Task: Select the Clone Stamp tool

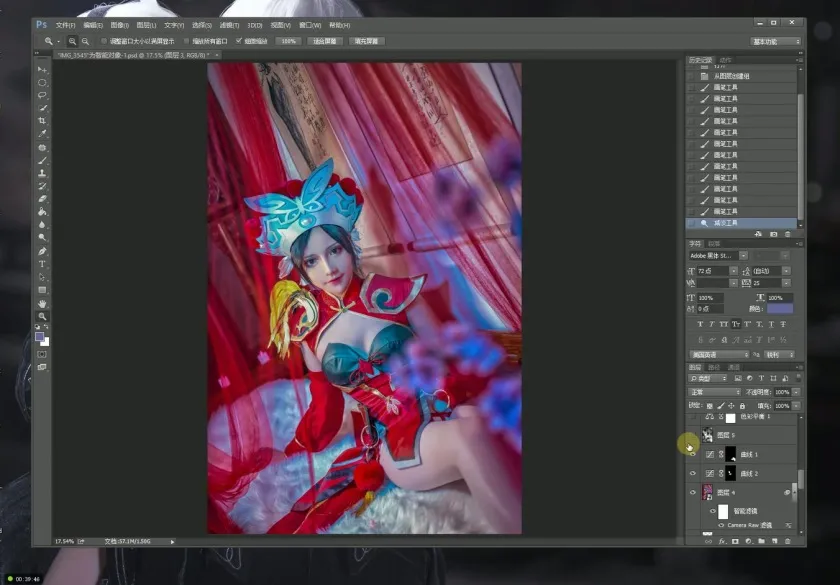Action: point(42,173)
